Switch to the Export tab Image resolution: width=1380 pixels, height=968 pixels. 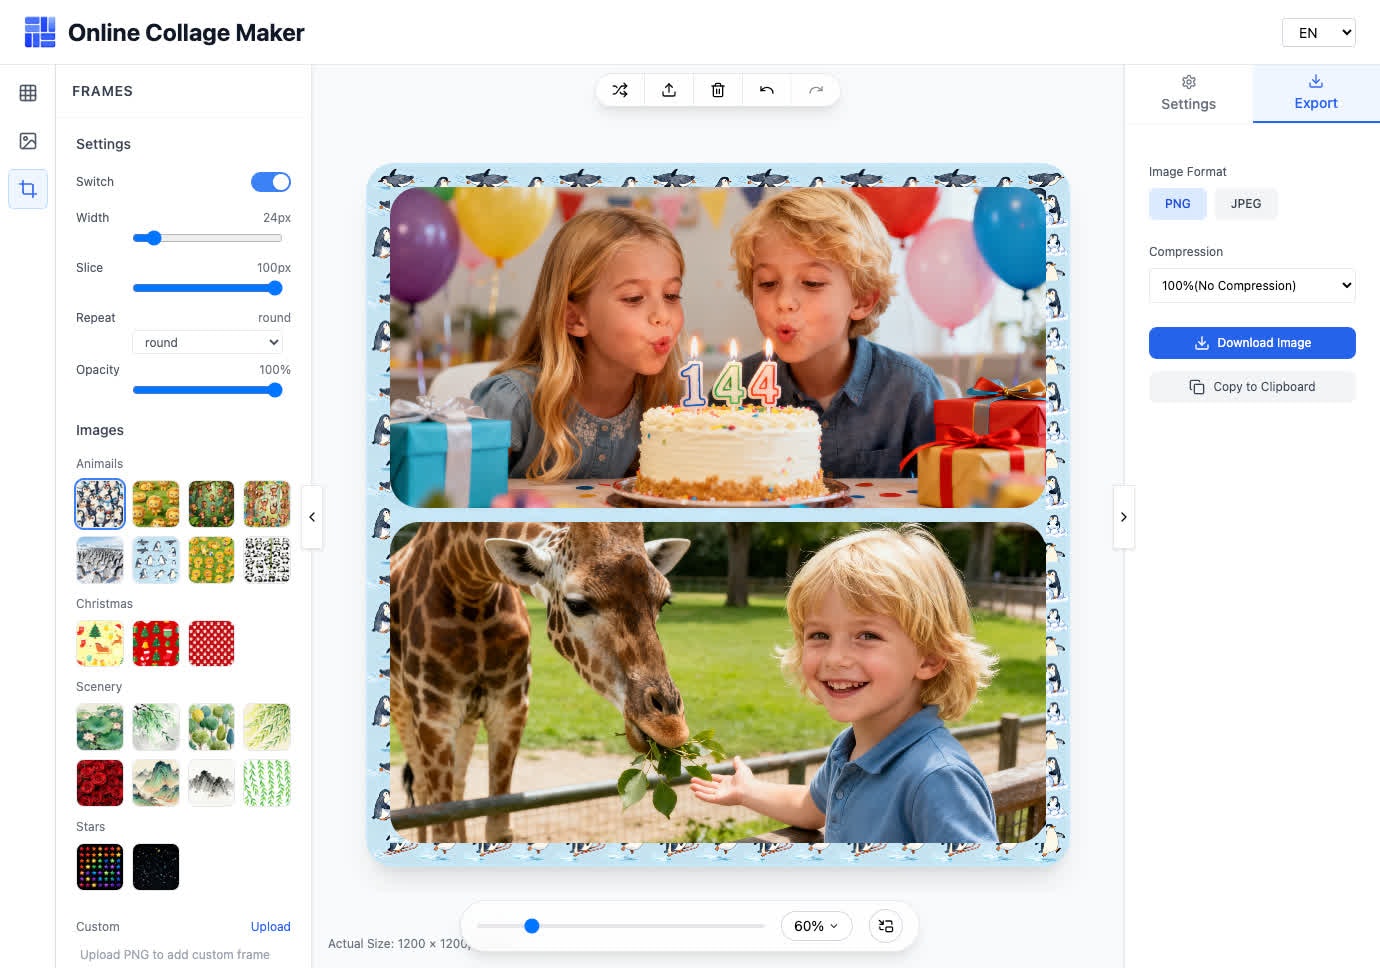click(1315, 93)
